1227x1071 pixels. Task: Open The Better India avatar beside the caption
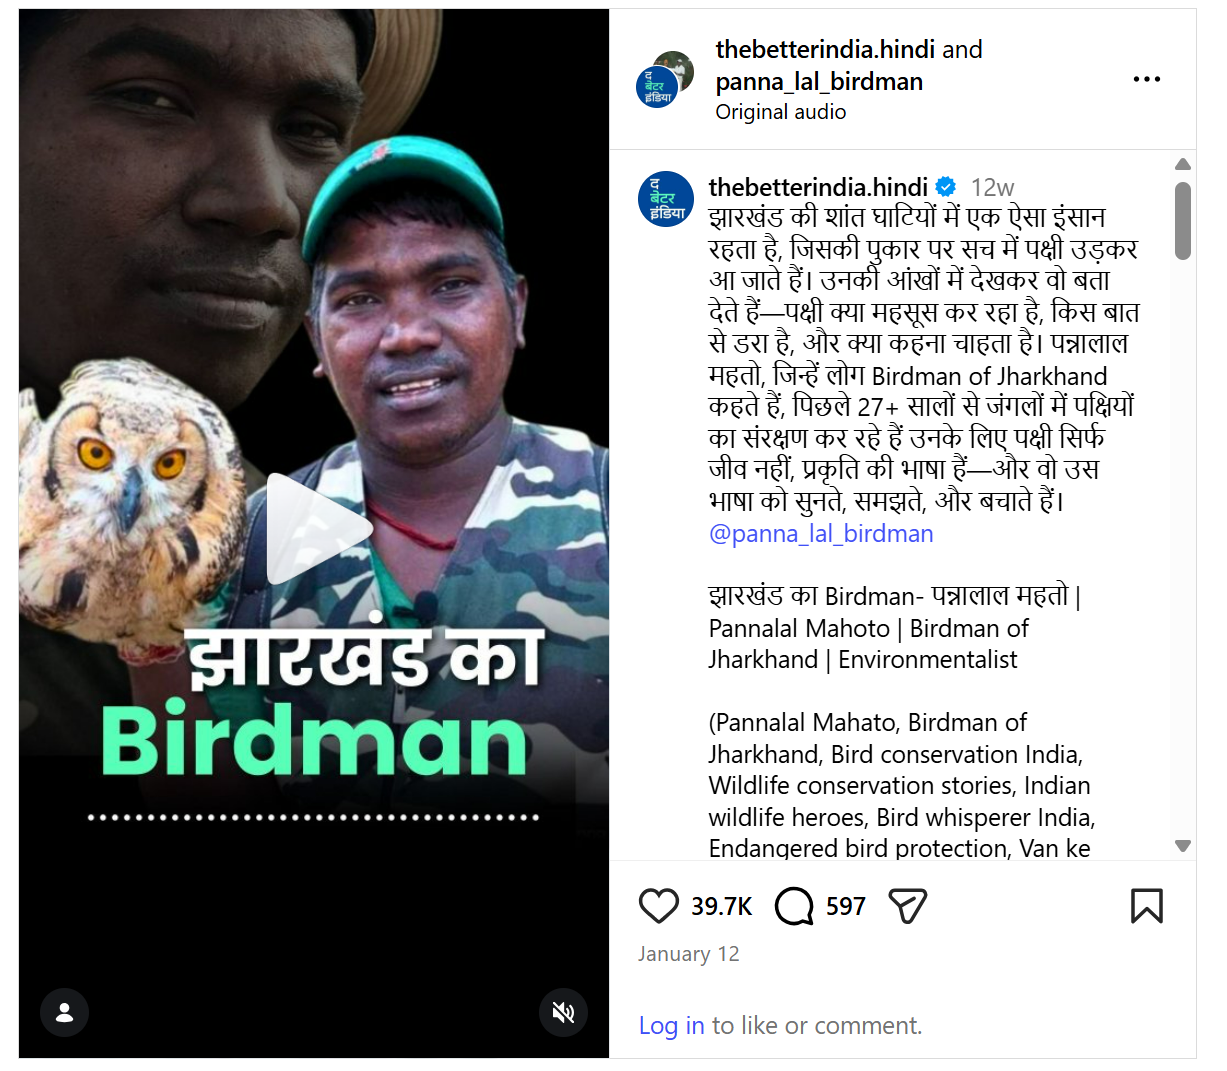pos(666,199)
